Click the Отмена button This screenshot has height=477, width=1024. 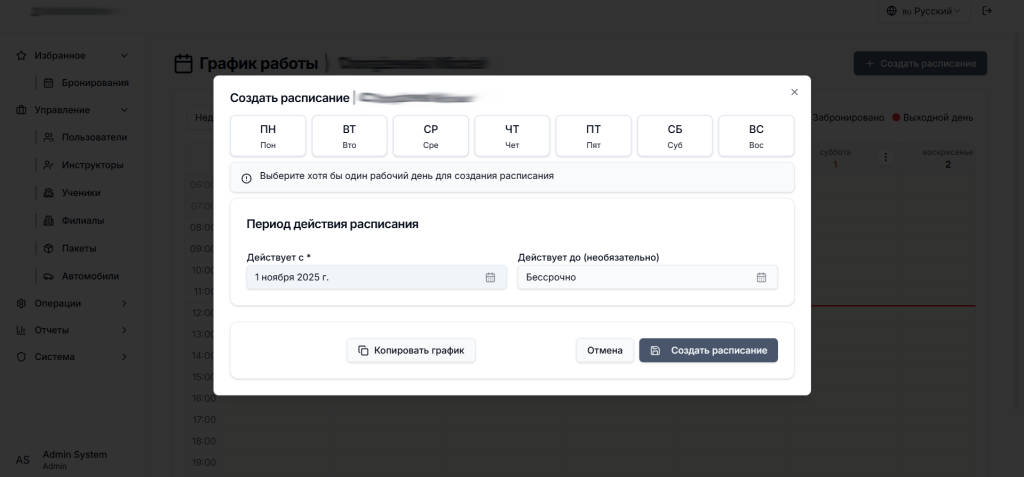pyautogui.click(x=604, y=350)
